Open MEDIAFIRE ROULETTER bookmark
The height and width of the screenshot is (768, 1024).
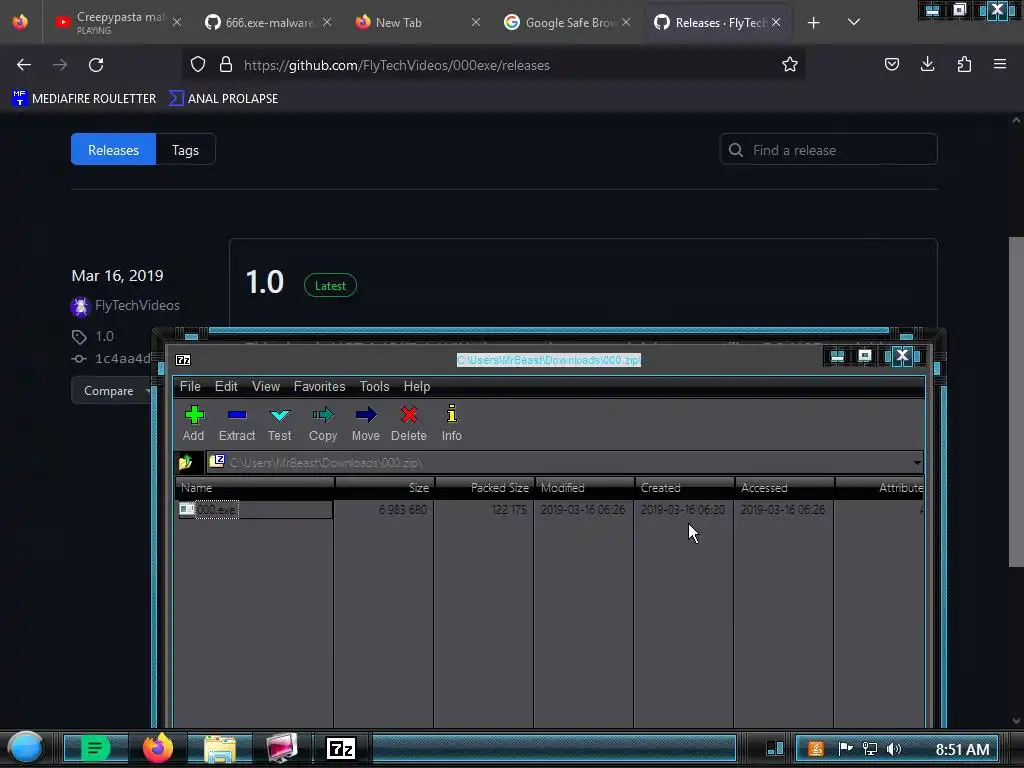[x=84, y=99]
